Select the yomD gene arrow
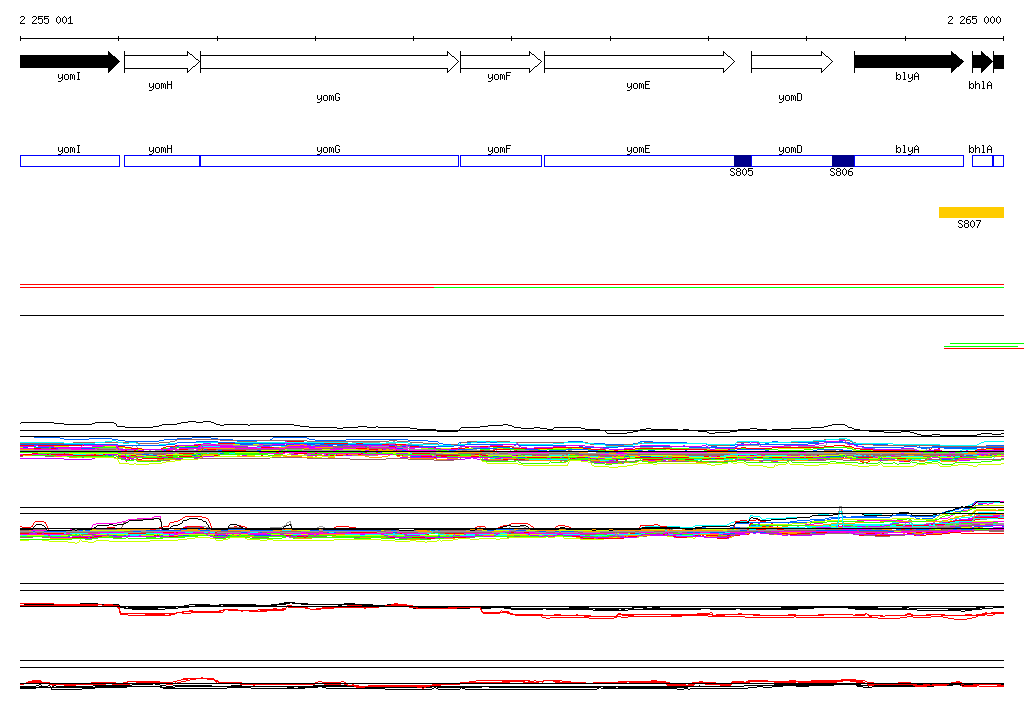Image resolution: width=1024 pixels, height=714 pixels. pyautogui.click(x=792, y=62)
